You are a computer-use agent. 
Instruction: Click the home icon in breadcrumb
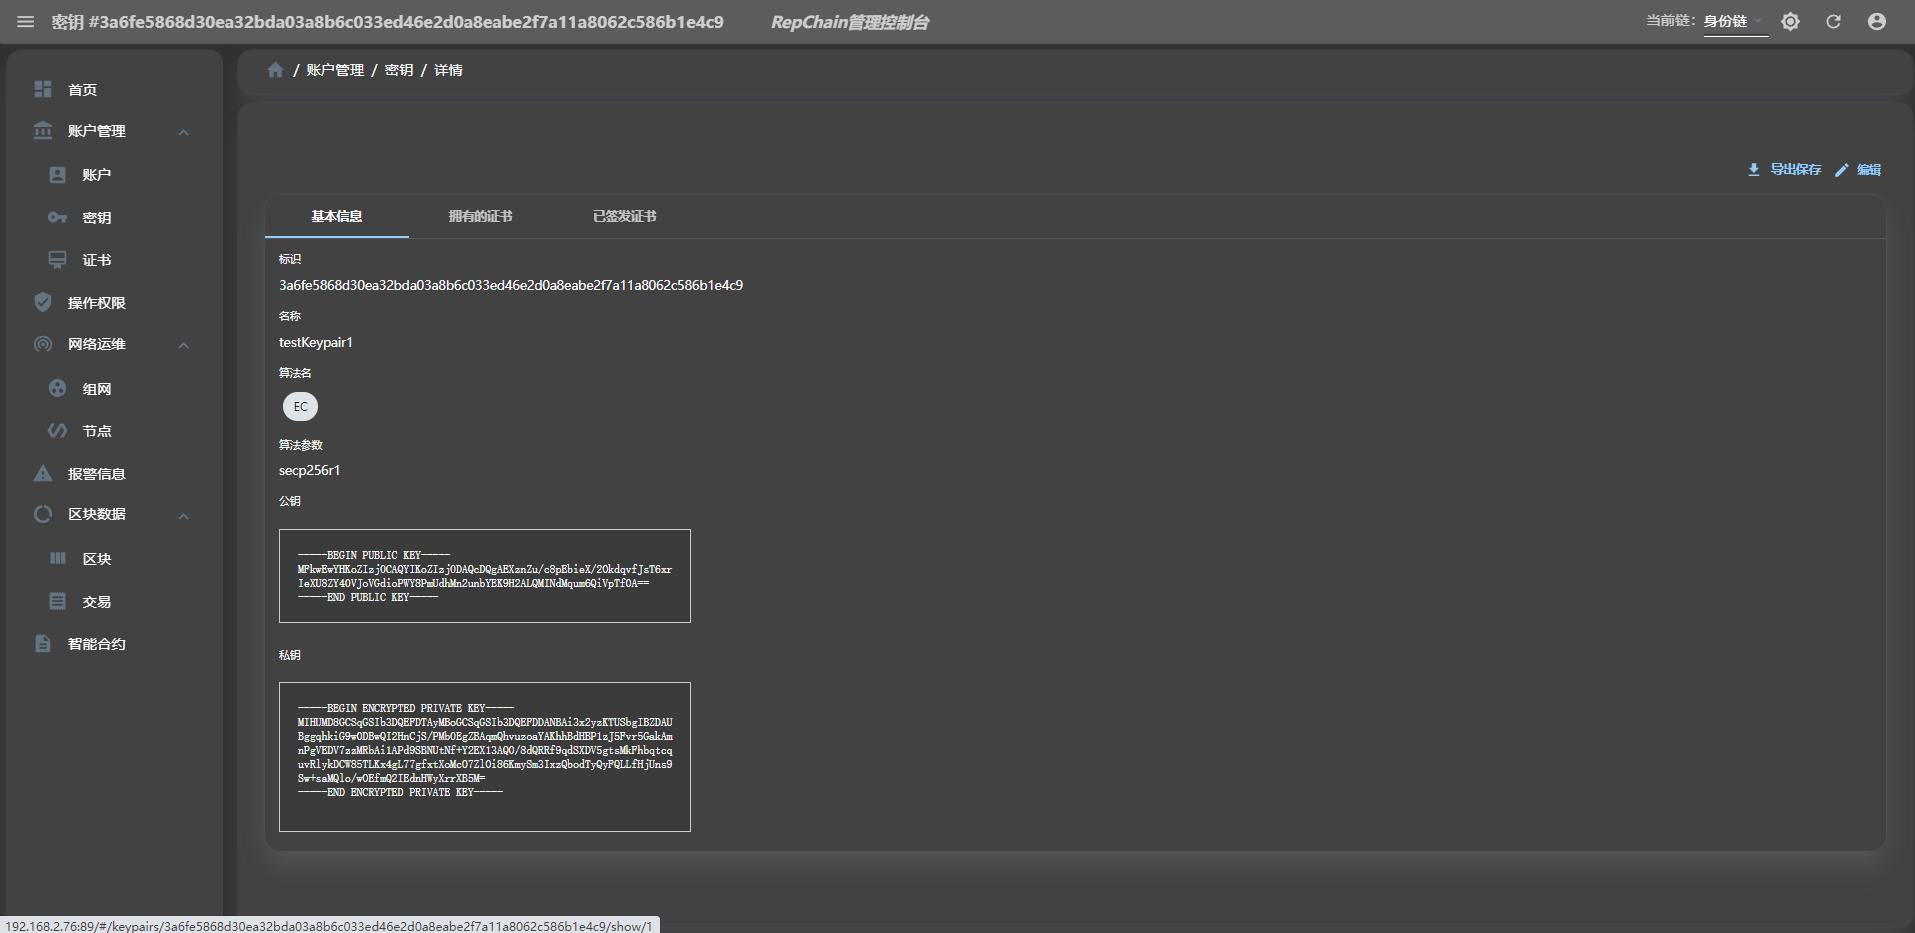[276, 70]
